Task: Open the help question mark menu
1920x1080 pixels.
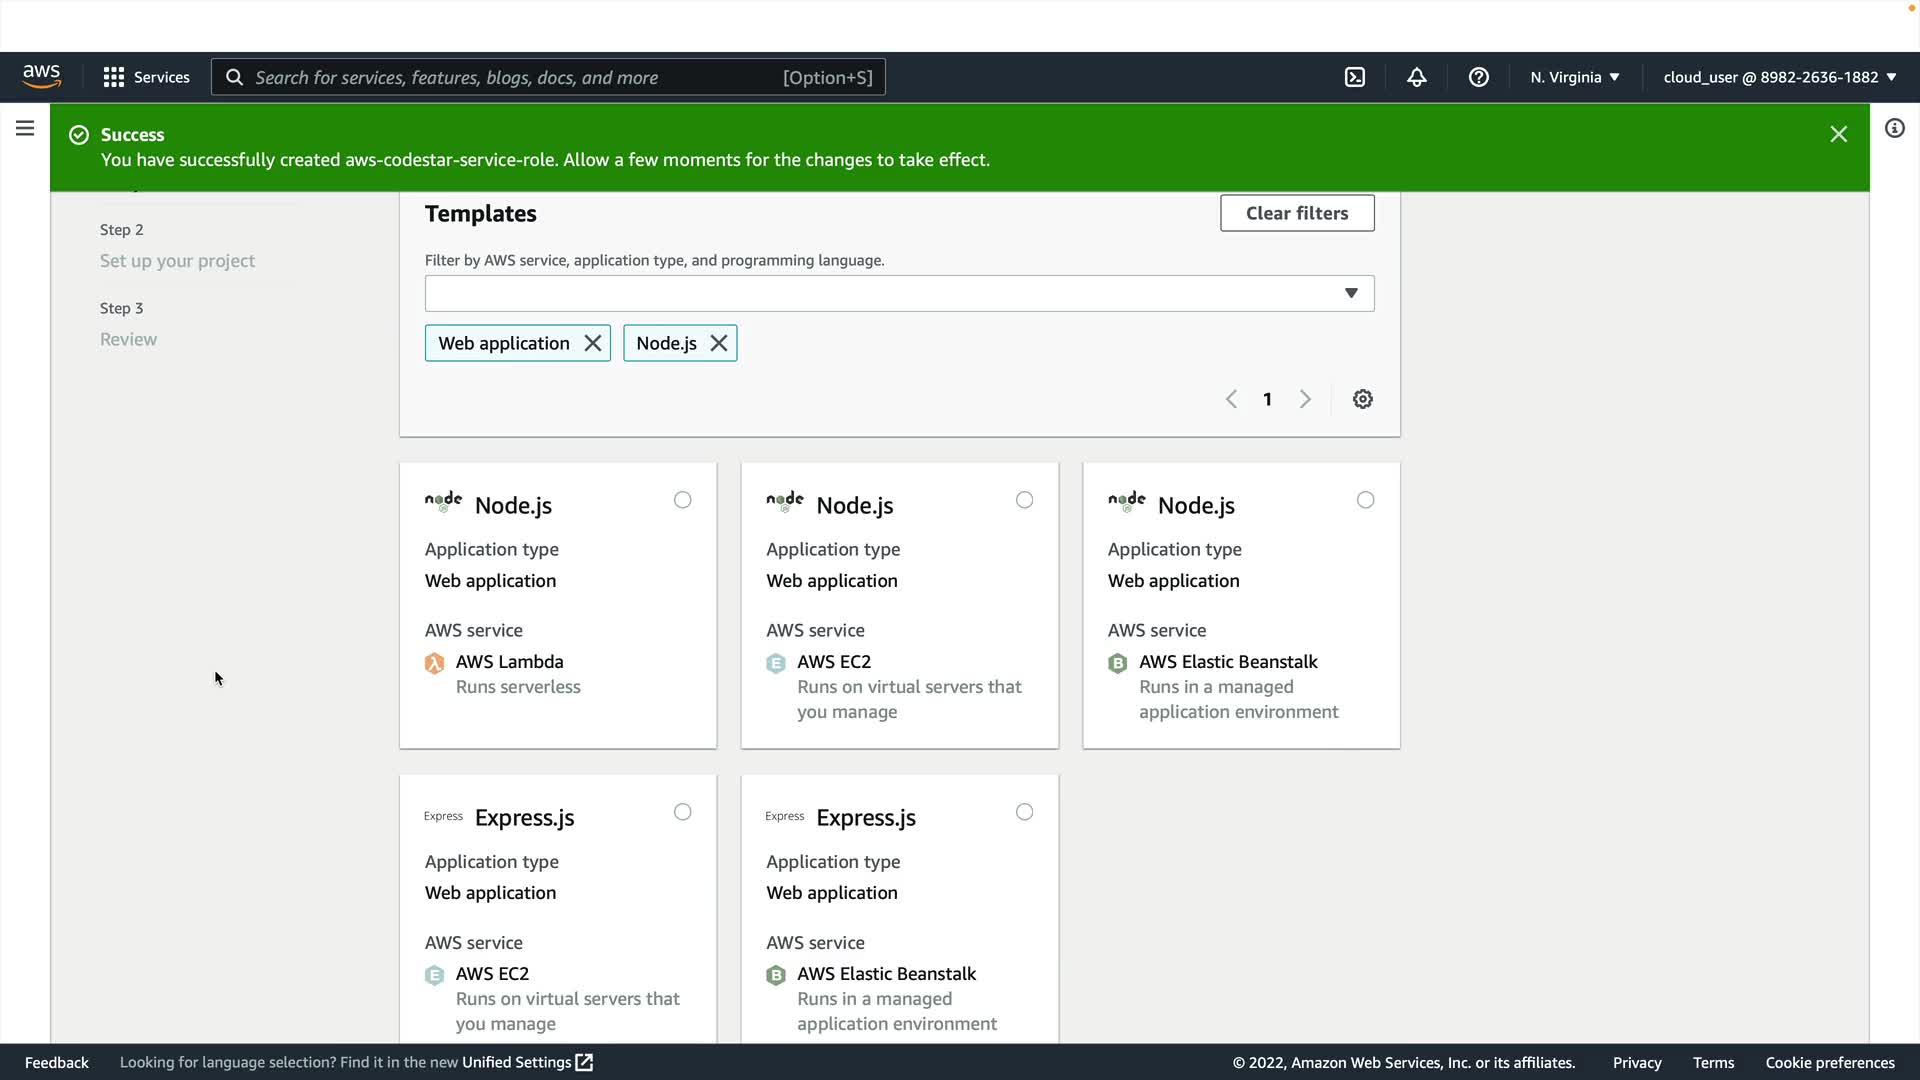Action: (x=1478, y=77)
